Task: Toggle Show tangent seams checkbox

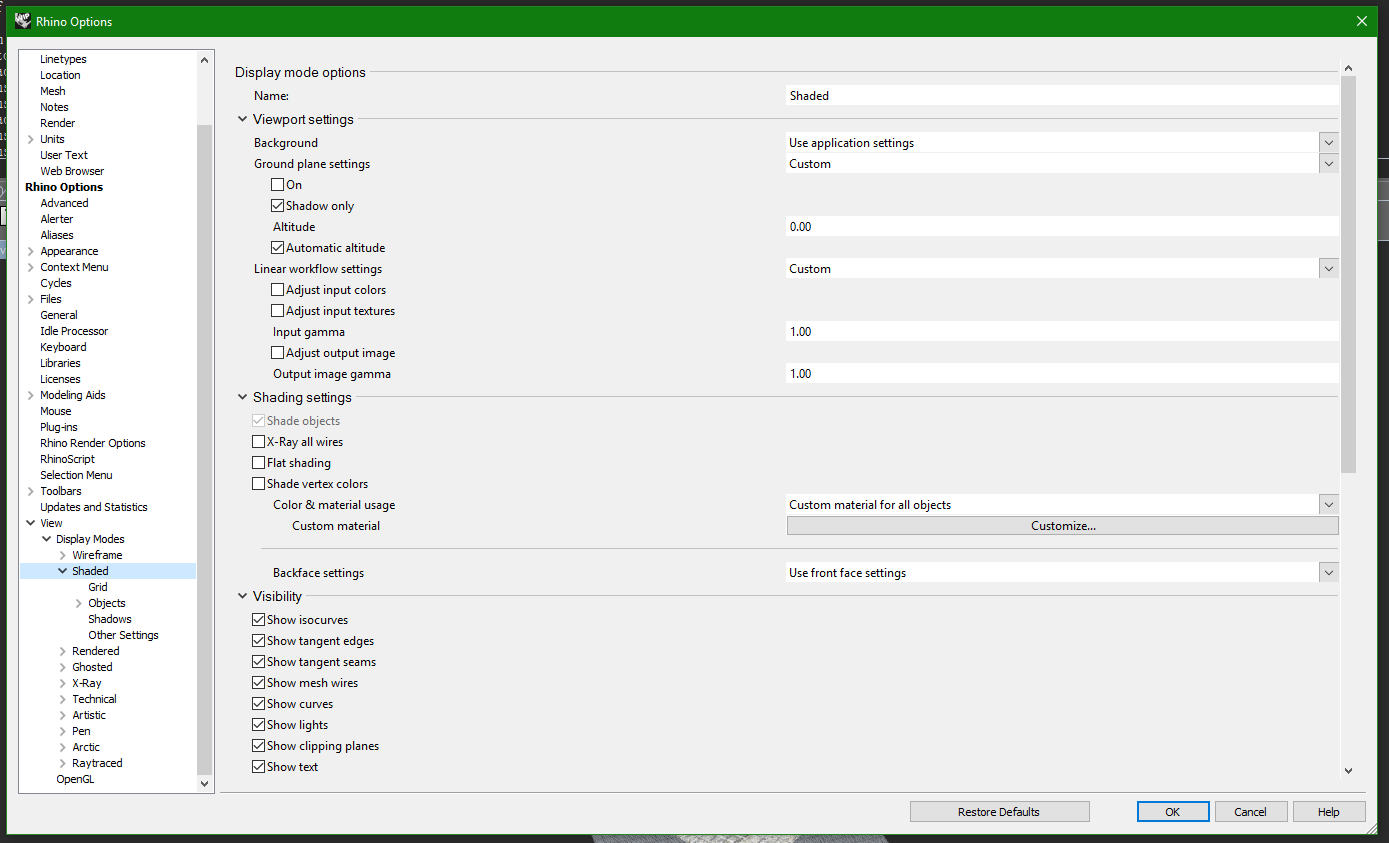Action: pyautogui.click(x=258, y=662)
